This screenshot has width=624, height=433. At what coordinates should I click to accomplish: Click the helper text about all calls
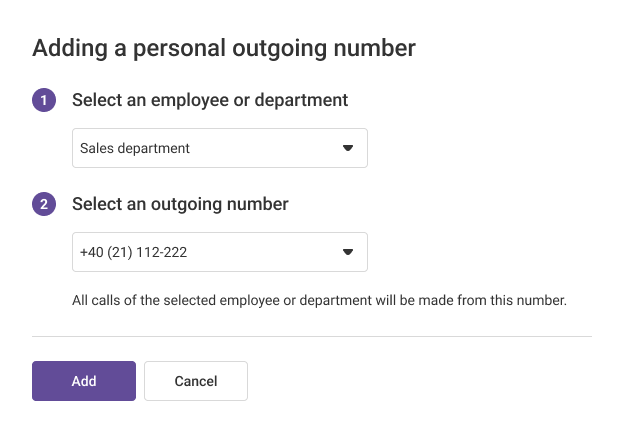pyautogui.click(x=320, y=299)
